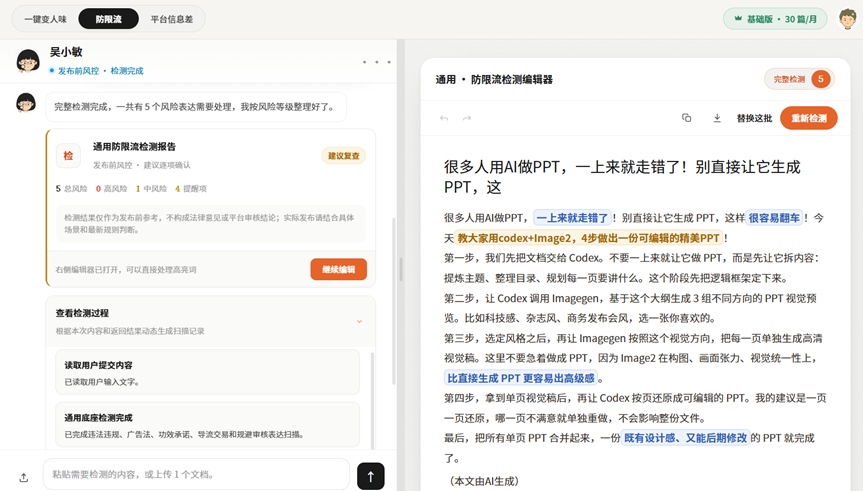Screen dimensions: 863x491
Task: Click the highlighted phrase 很容易翻车
Action: tap(774, 218)
